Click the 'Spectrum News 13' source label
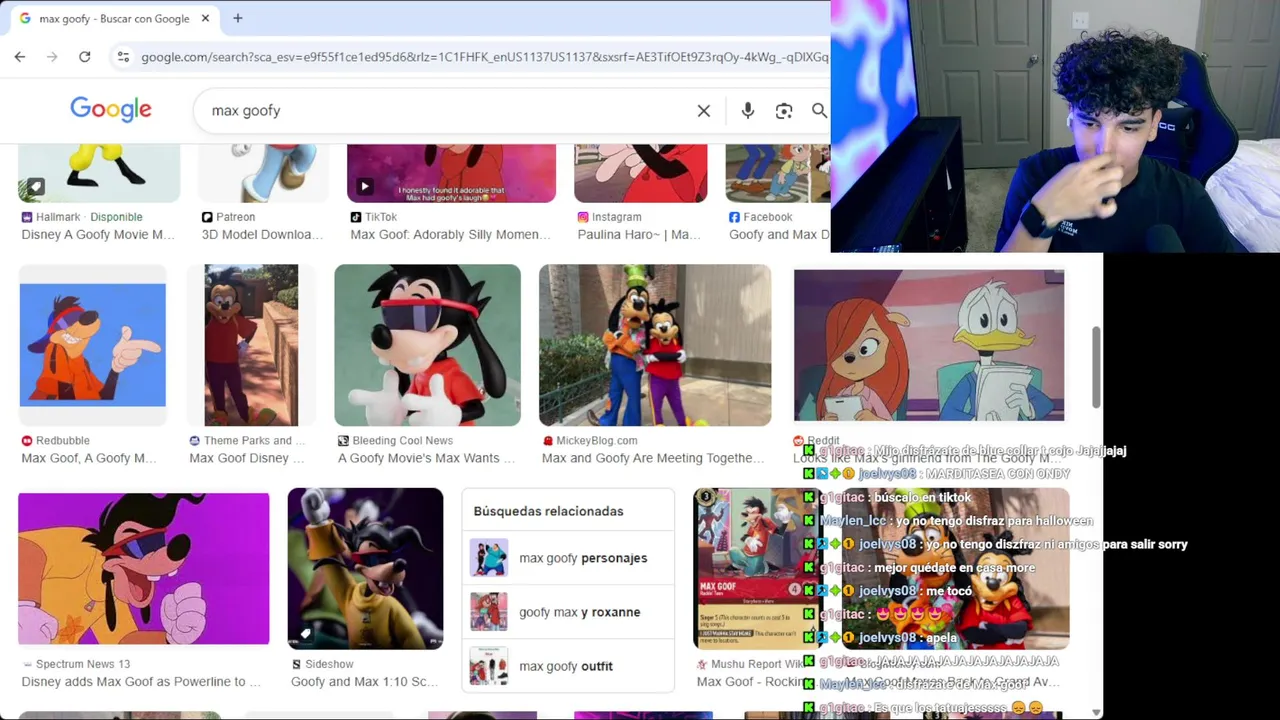Viewport: 1280px width, 720px height. tap(83, 665)
